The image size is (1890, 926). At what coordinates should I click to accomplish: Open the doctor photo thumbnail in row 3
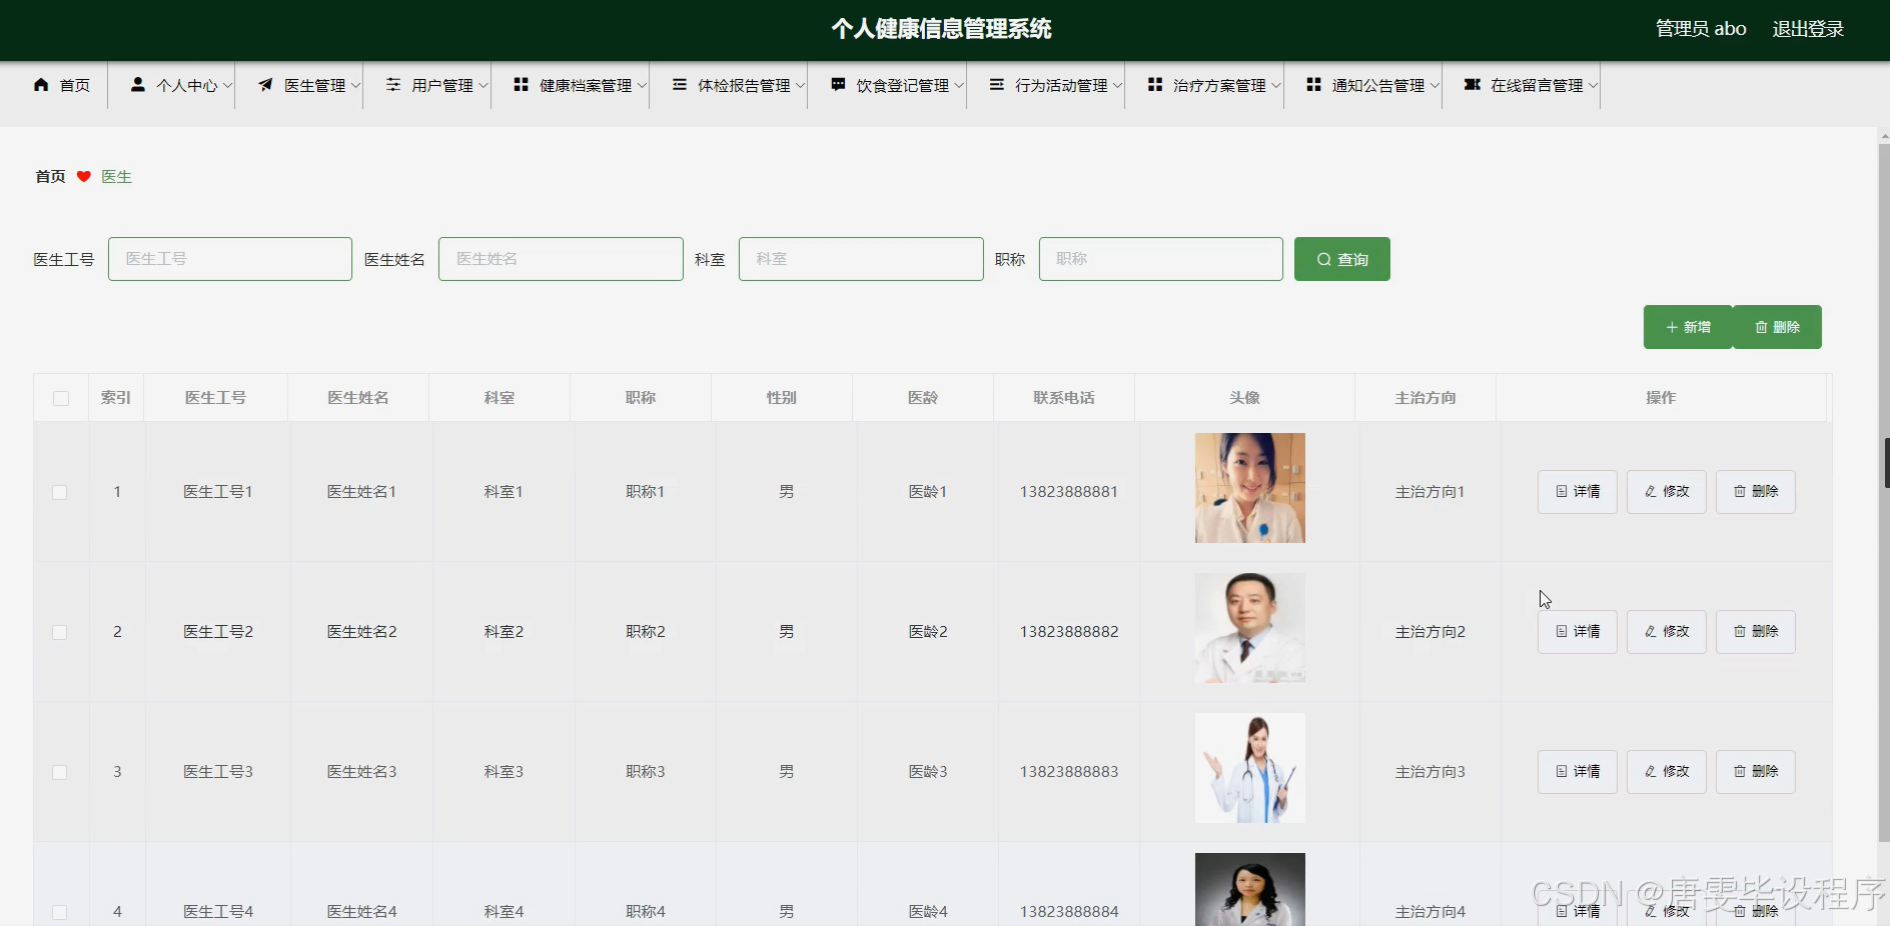[x=1250, y=768]
